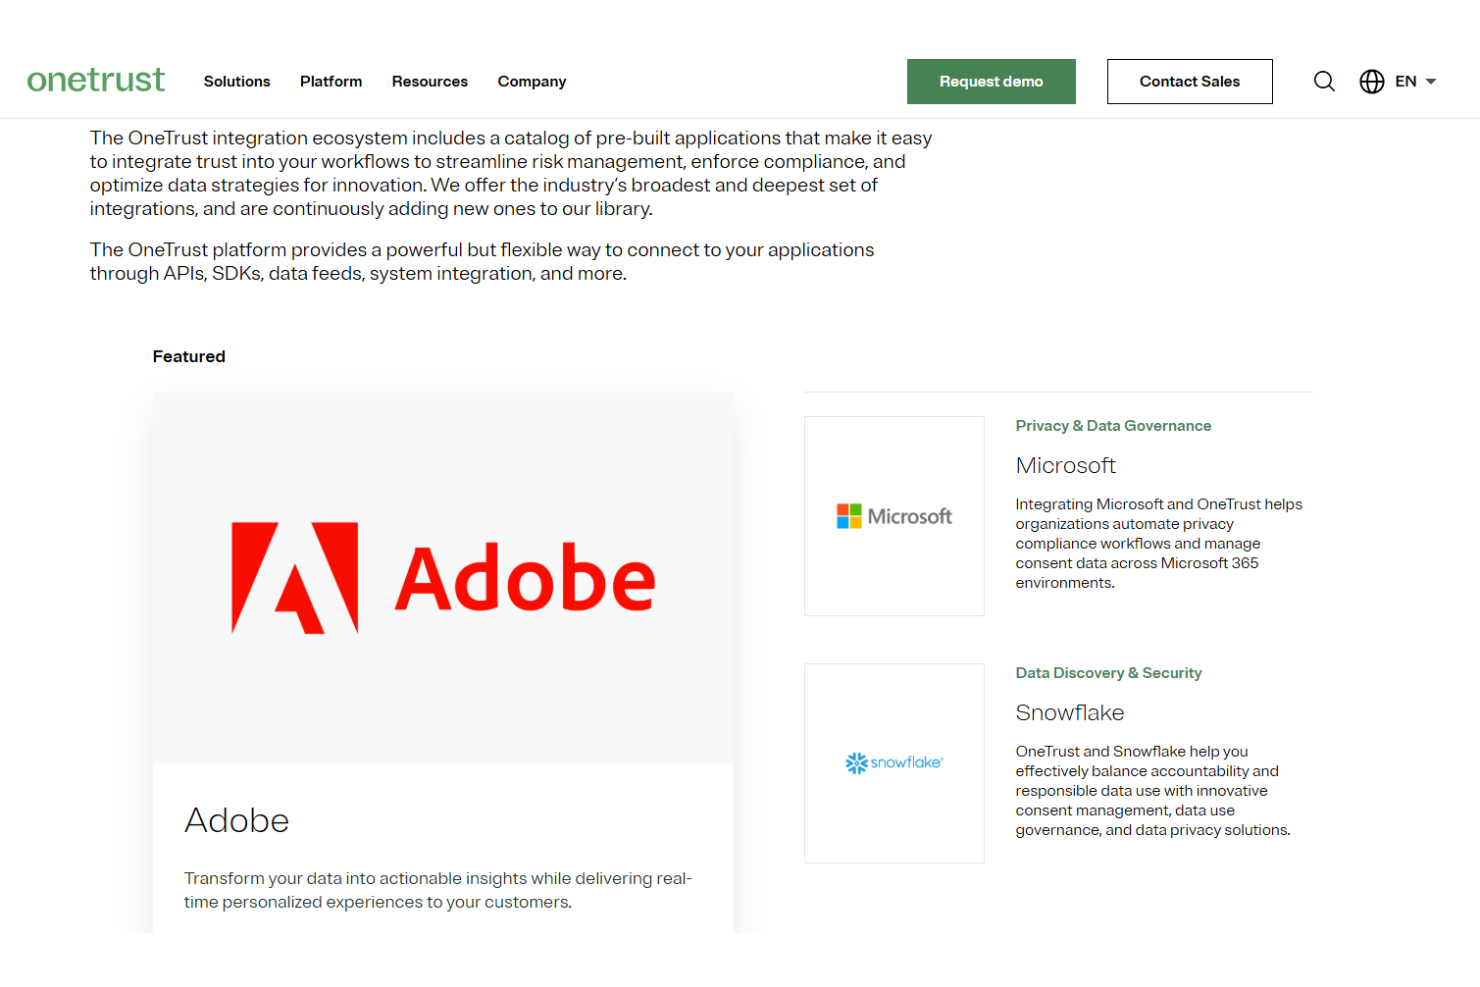Open the Data Discovery & Security category link
1480x987 pixels.
point(1108,673)
